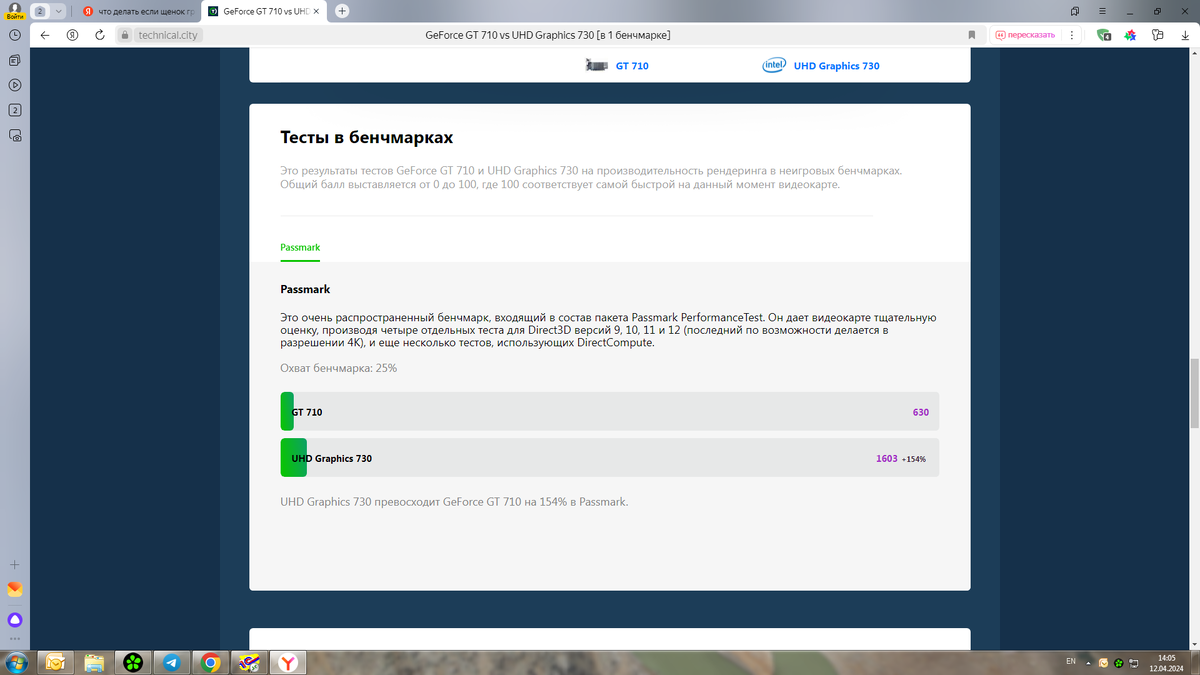Open the extensions puzzle icon
1200x675 pixels.
1157,34
